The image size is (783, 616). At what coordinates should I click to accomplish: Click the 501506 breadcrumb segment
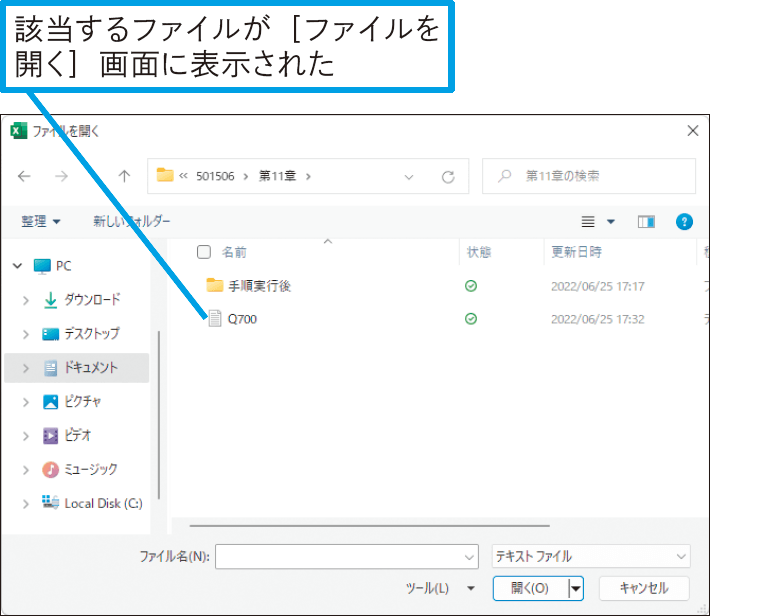tap(215, 176)
